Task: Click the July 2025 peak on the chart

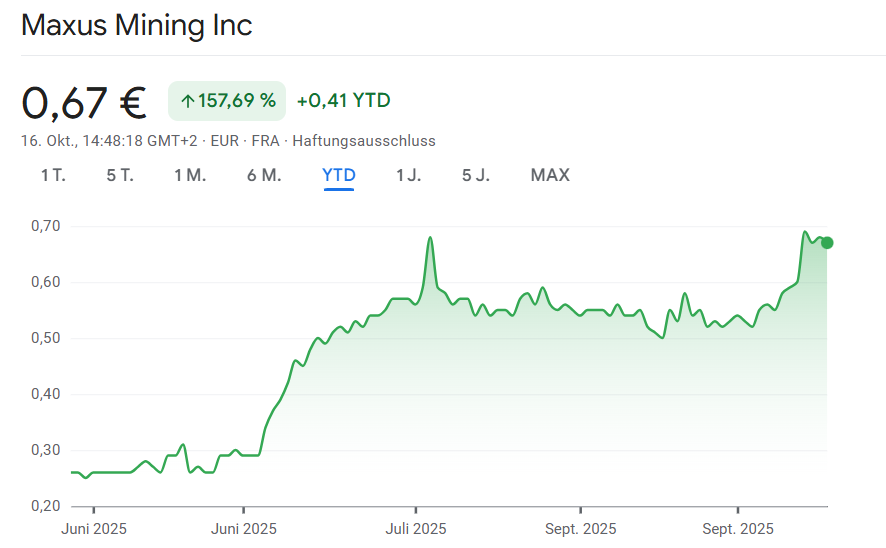Action: [430, 238]
